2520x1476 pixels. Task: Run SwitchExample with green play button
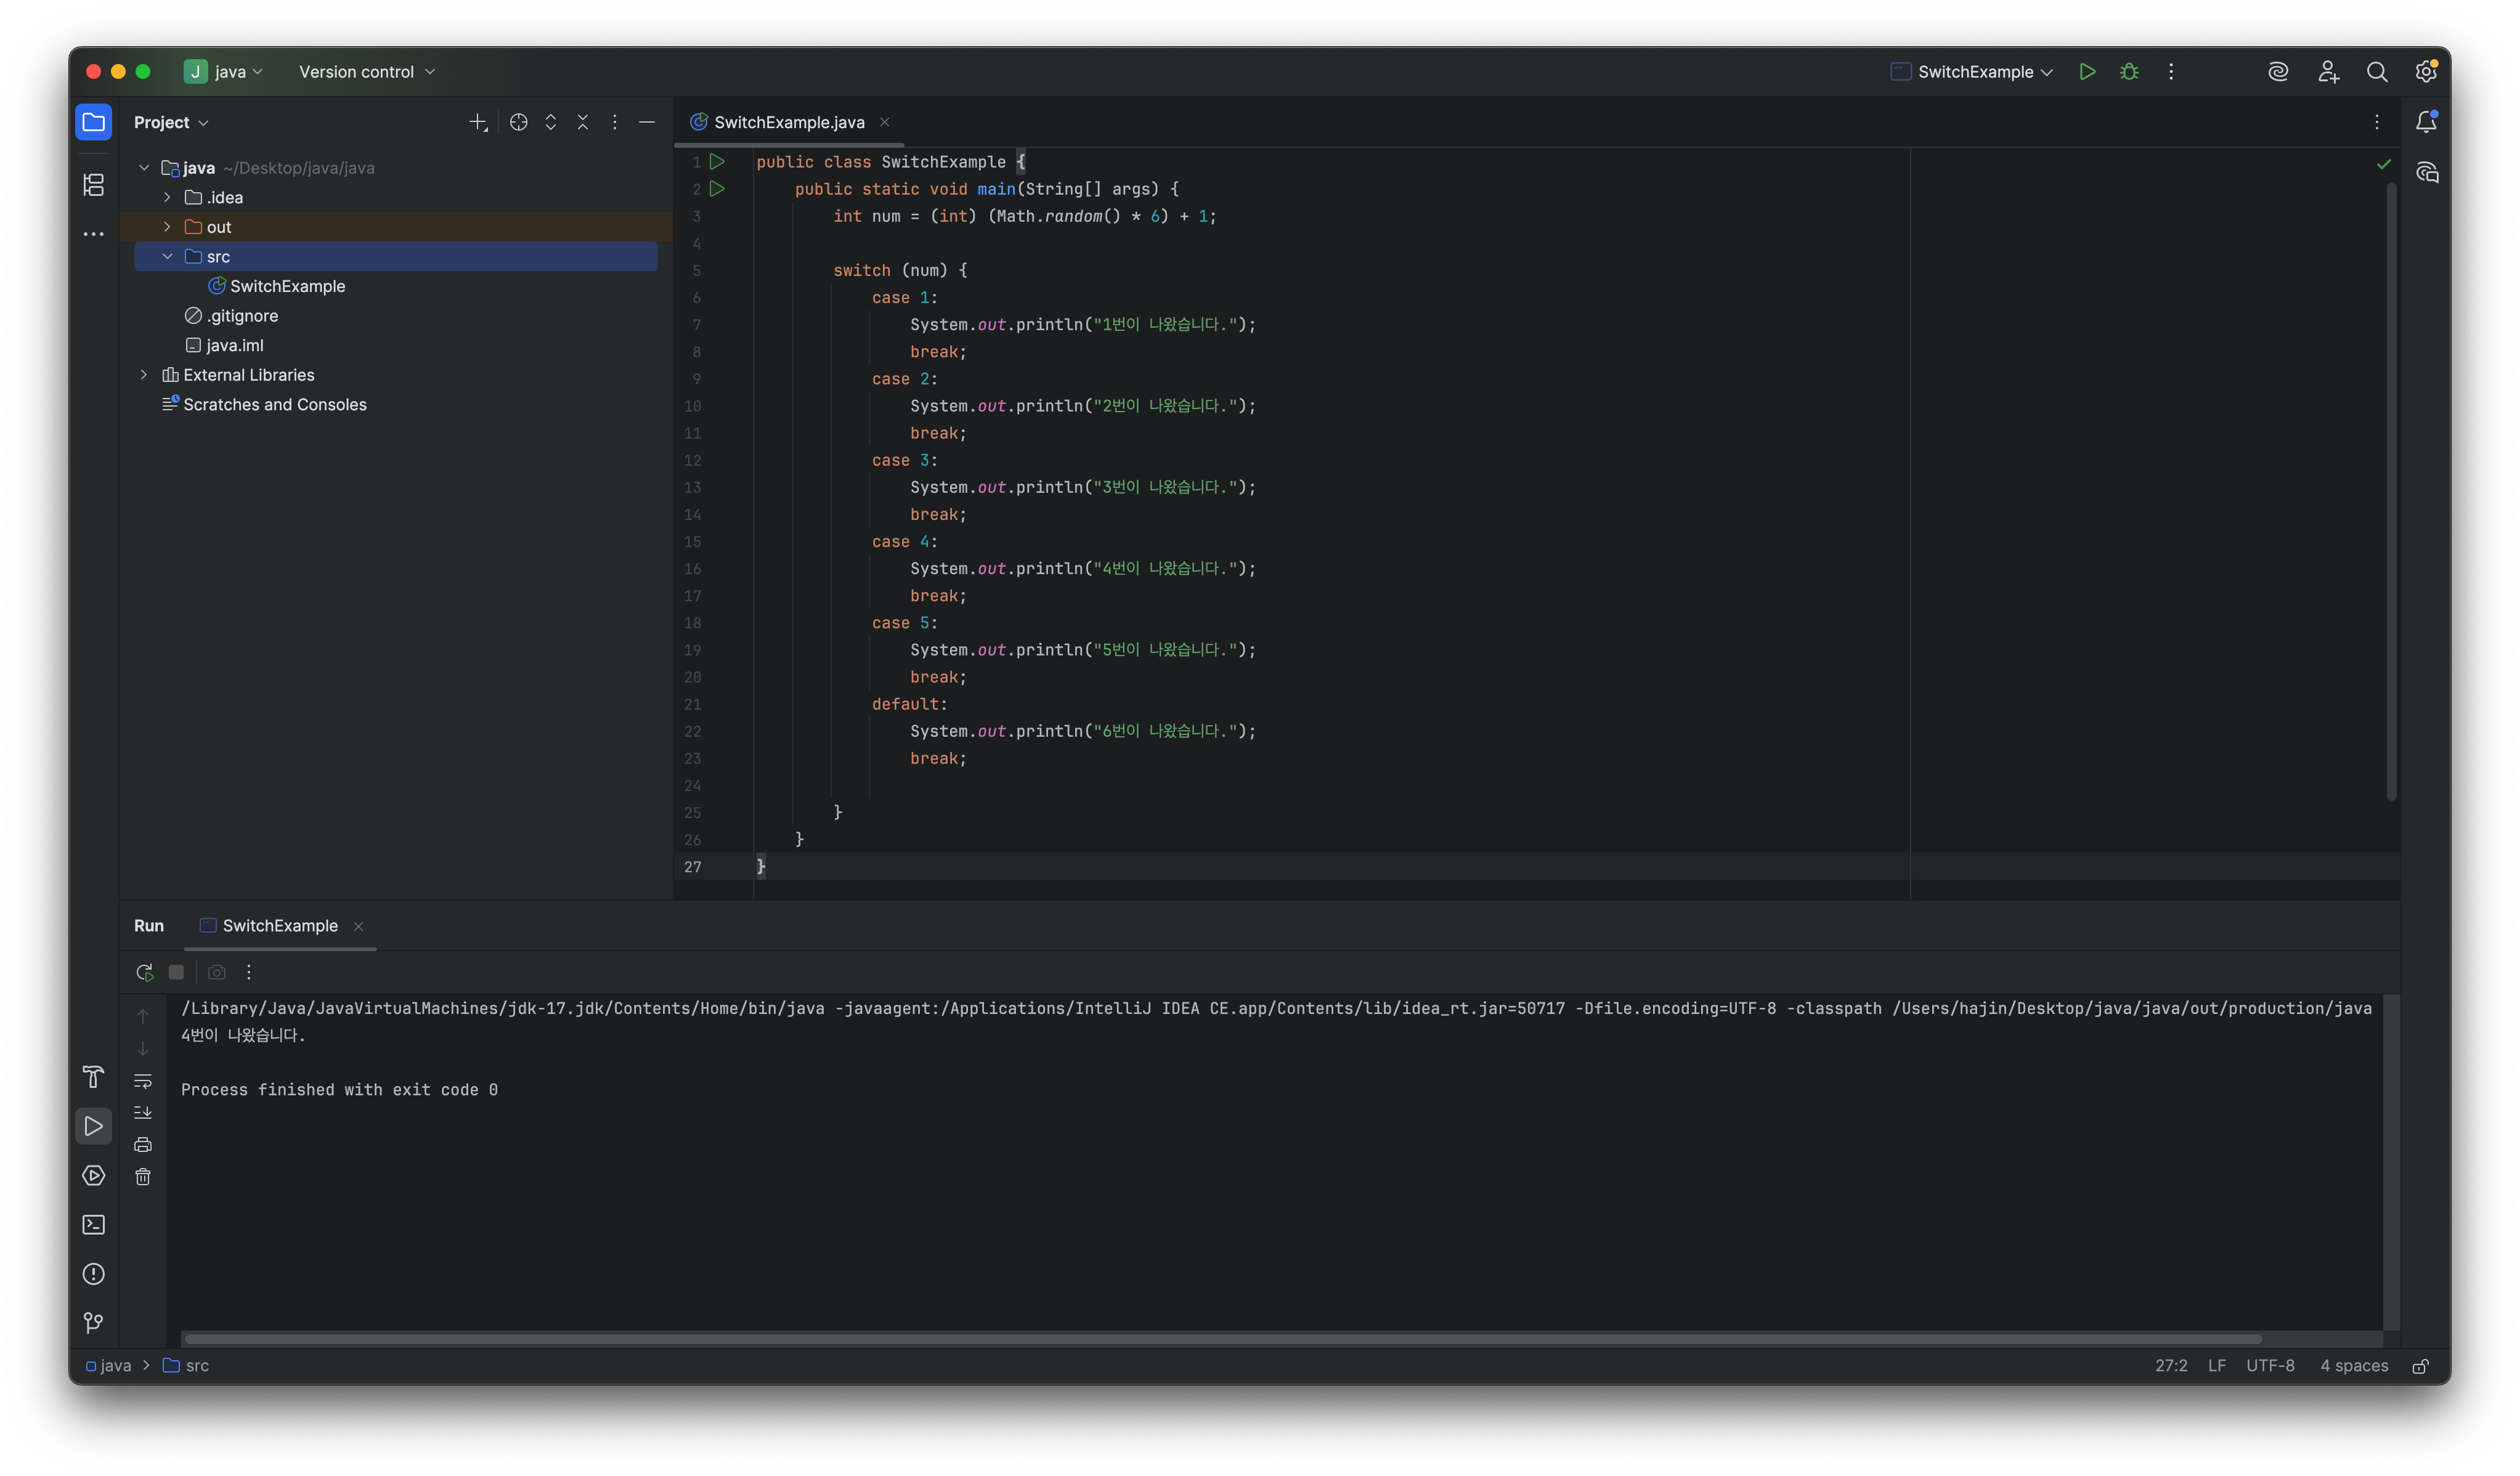(2087, 72)
